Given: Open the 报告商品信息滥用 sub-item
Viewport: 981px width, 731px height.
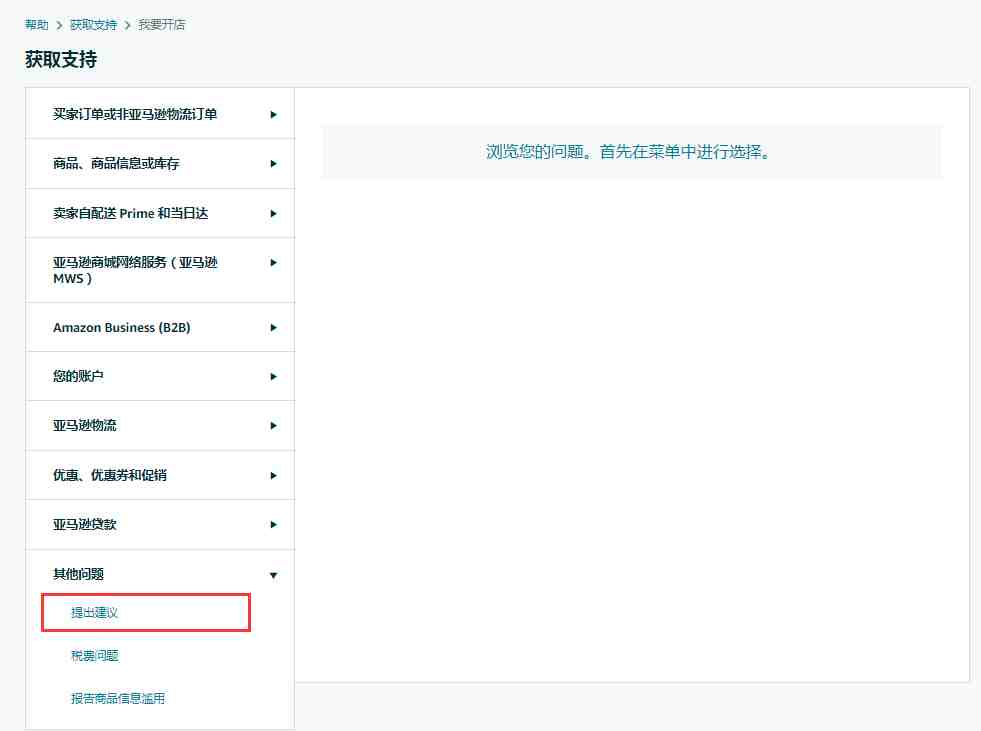Looking at the screenshot, I should 118,698.
